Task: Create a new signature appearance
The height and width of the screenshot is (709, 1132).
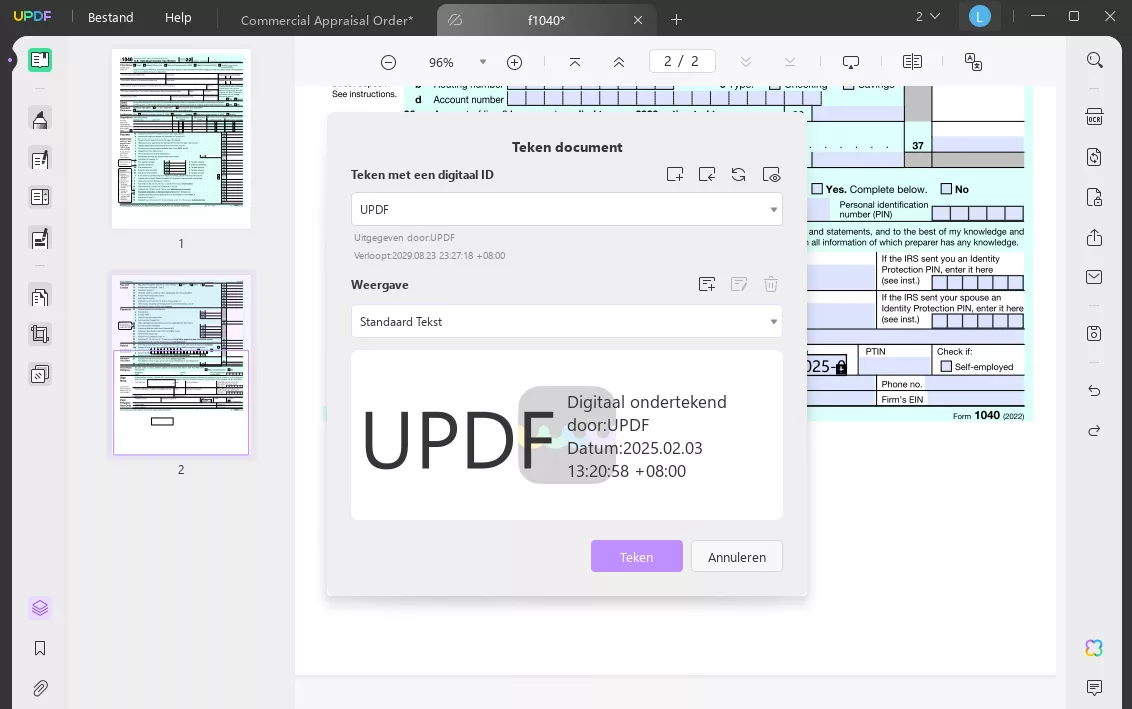Action: [707, 284]
